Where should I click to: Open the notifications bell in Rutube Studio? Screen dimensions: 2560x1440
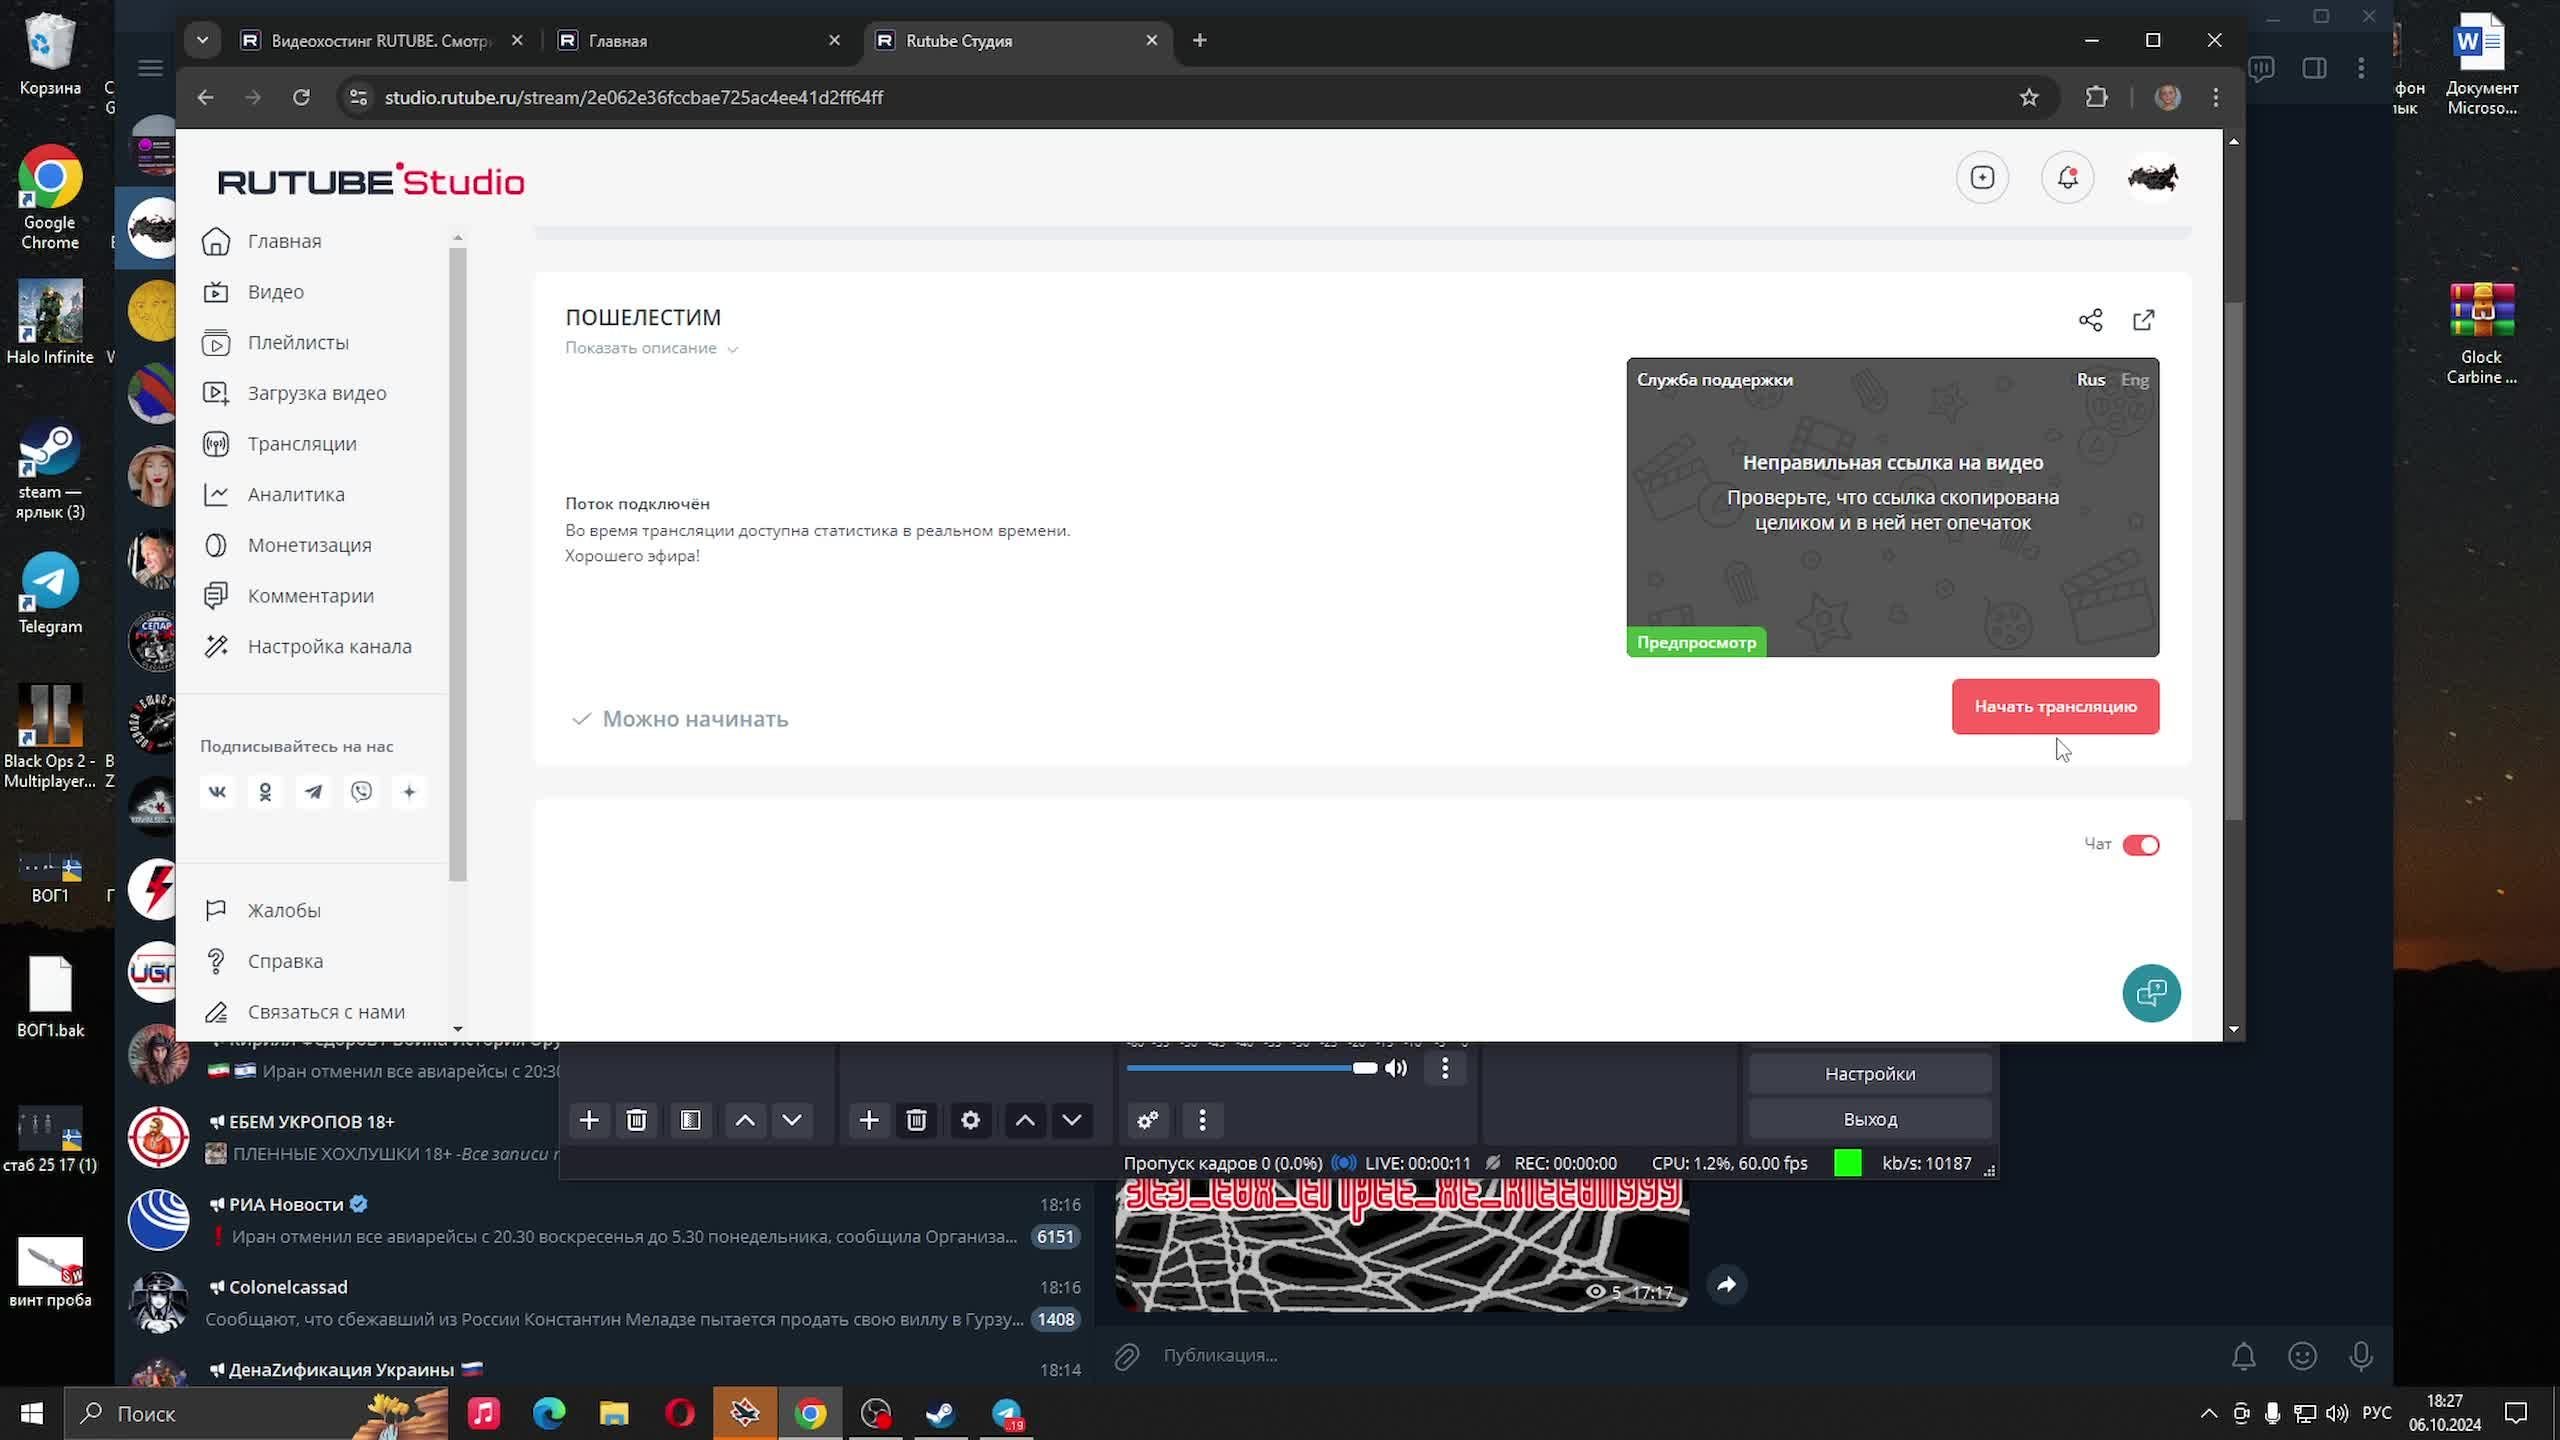2067,178
